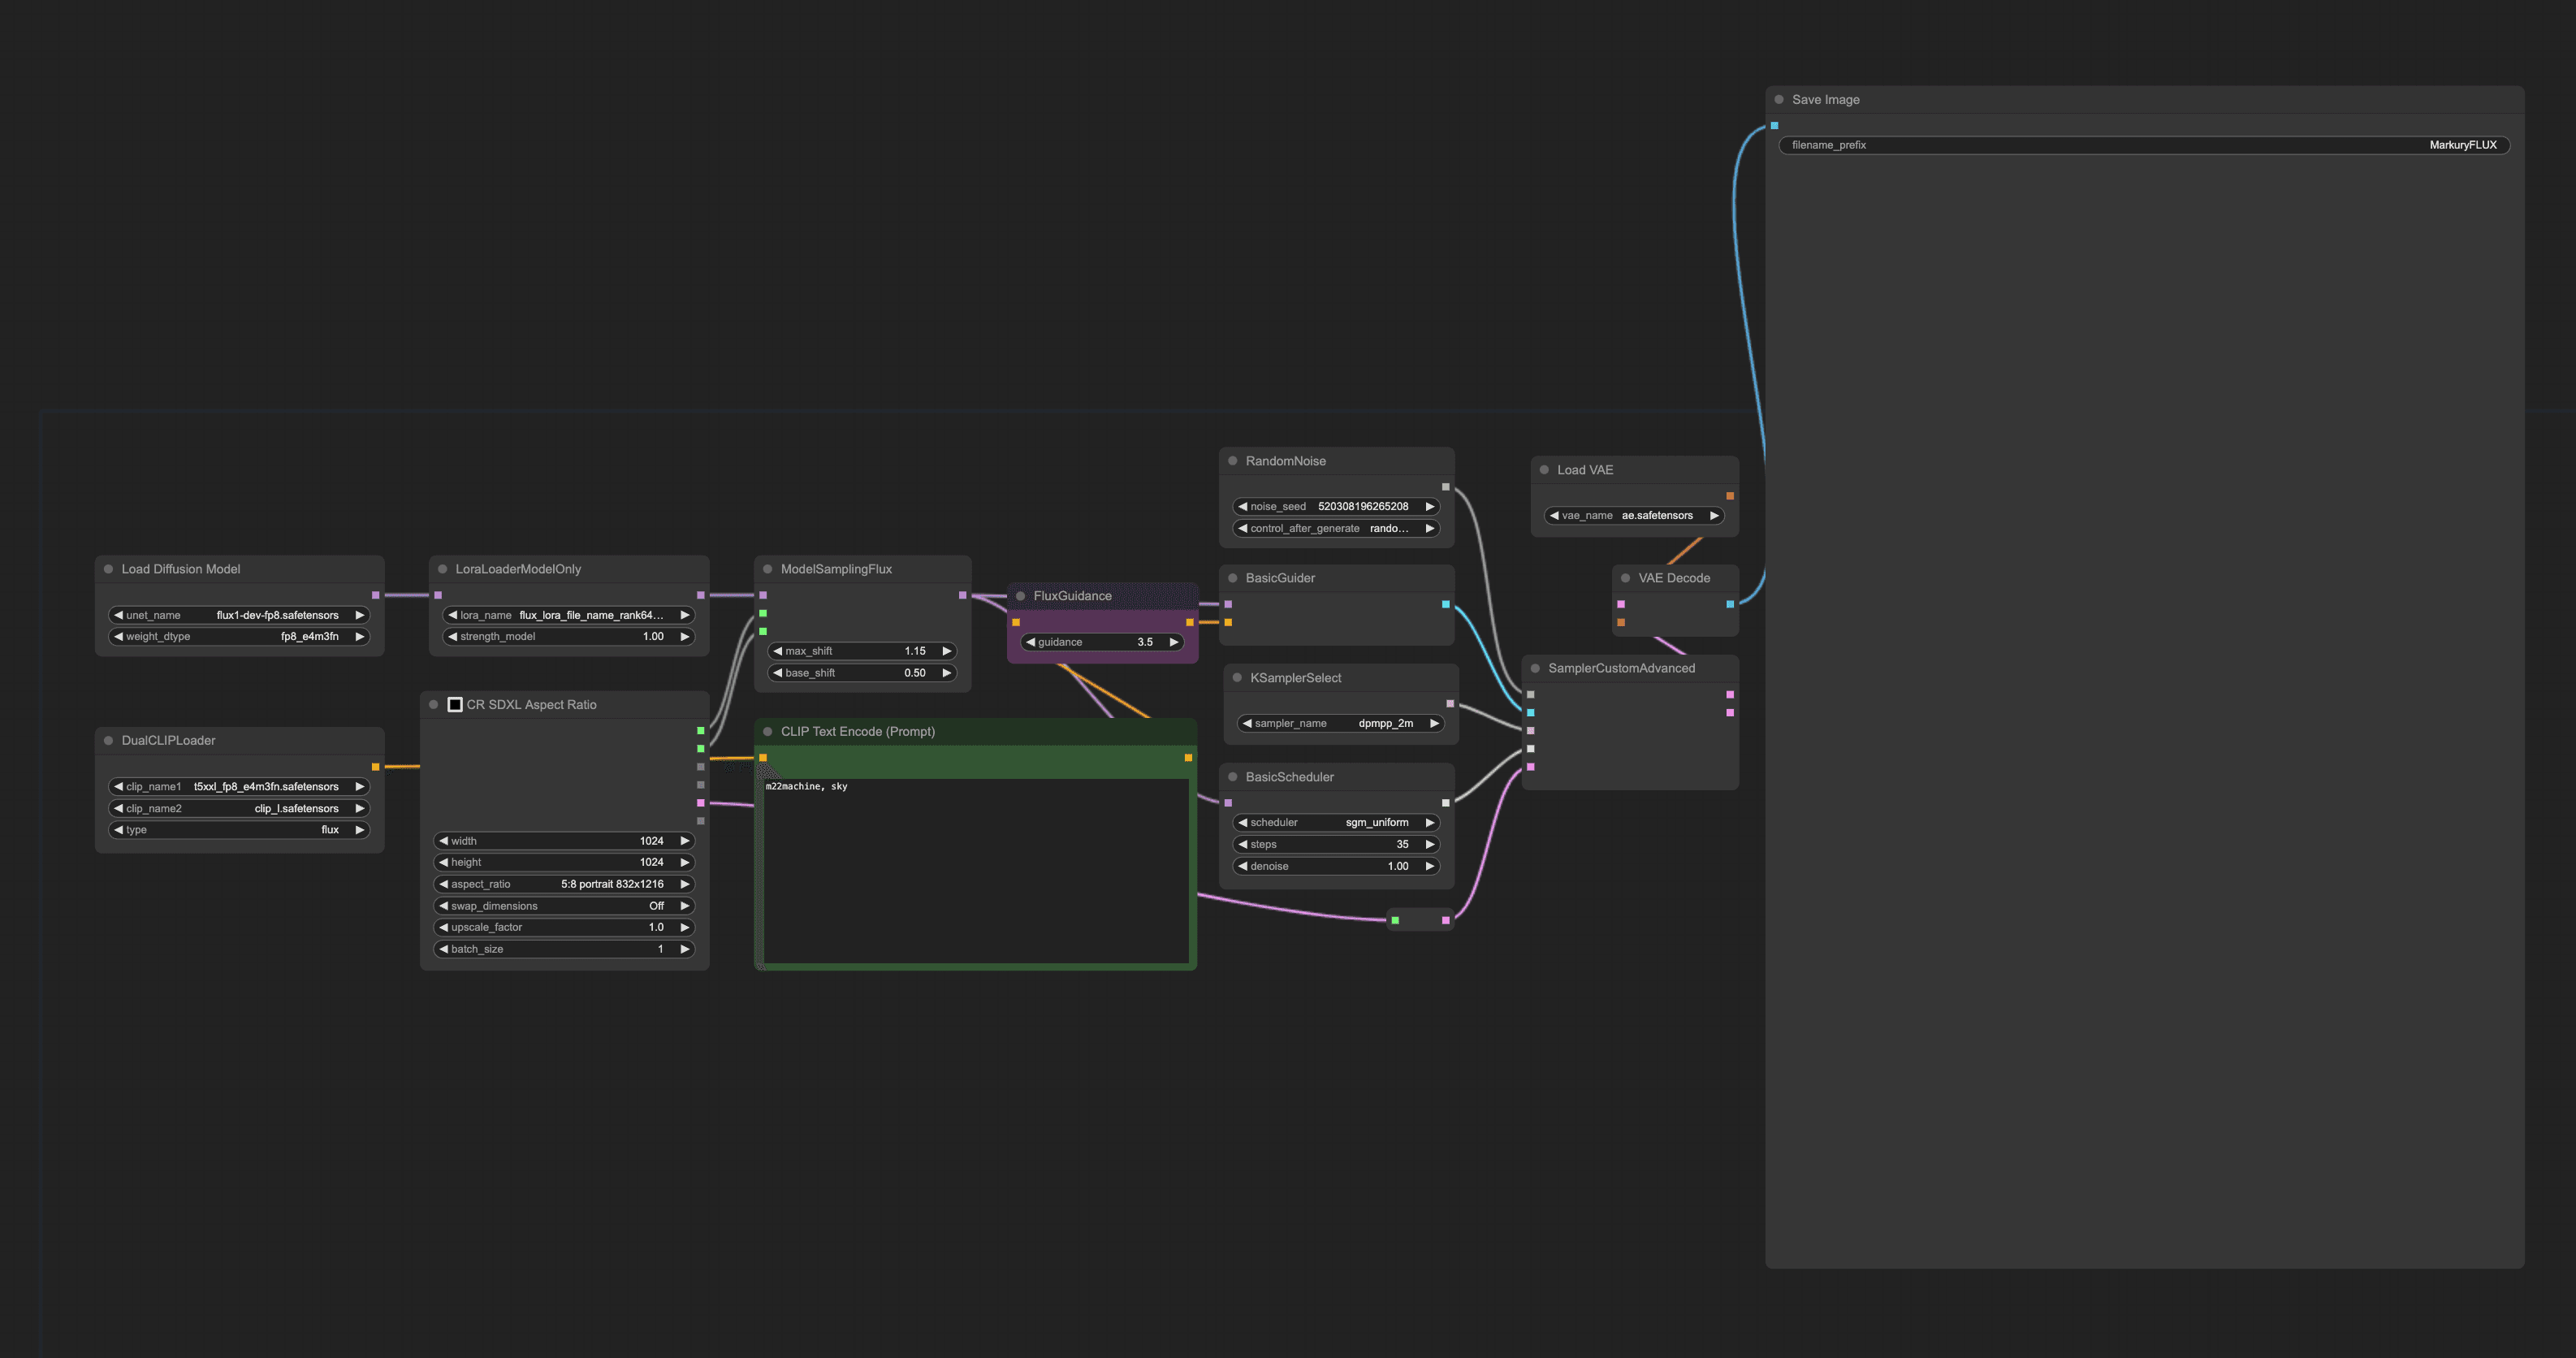Viewport: 2576px width, 1358px height.
Task: Click the batch_size value field
Action: 564,950
